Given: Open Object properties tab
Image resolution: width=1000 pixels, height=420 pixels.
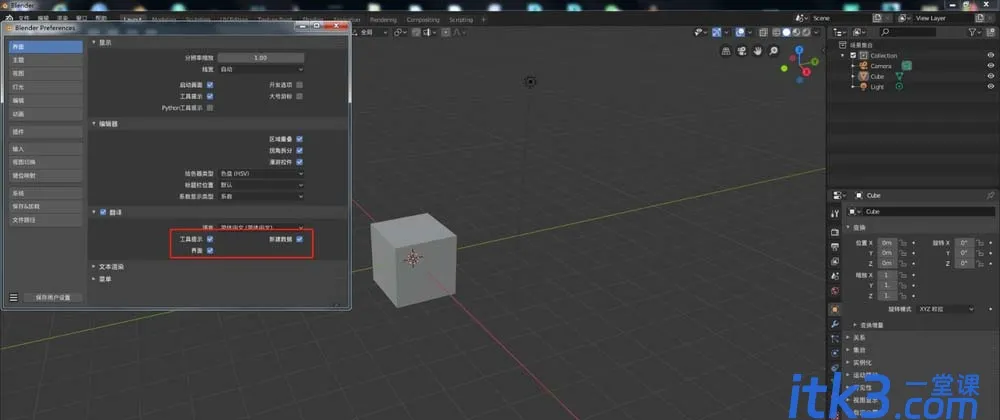Looking at the screenshot, I should pyautogui.click(x=835, y=309).
